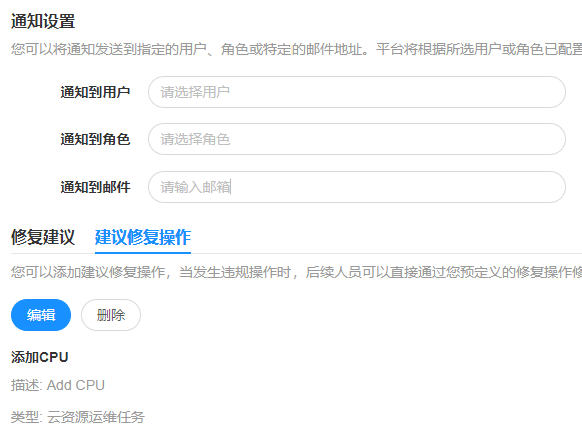This screenshot has width=582, height=441.
Task: Click the 删除 button
Action: click(111, 315)
